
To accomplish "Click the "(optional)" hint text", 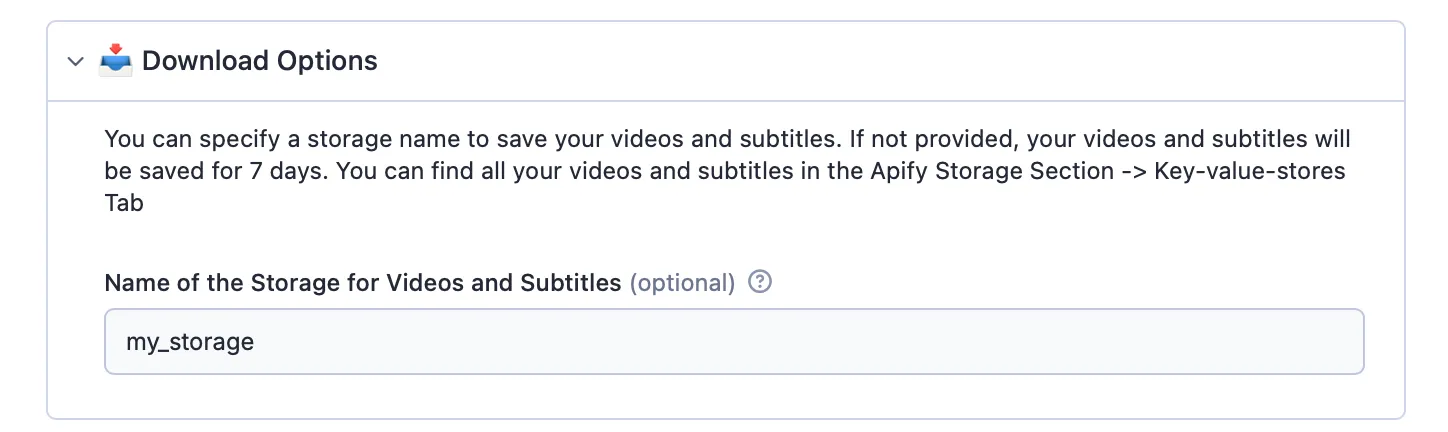I will (x=682, y=283).
